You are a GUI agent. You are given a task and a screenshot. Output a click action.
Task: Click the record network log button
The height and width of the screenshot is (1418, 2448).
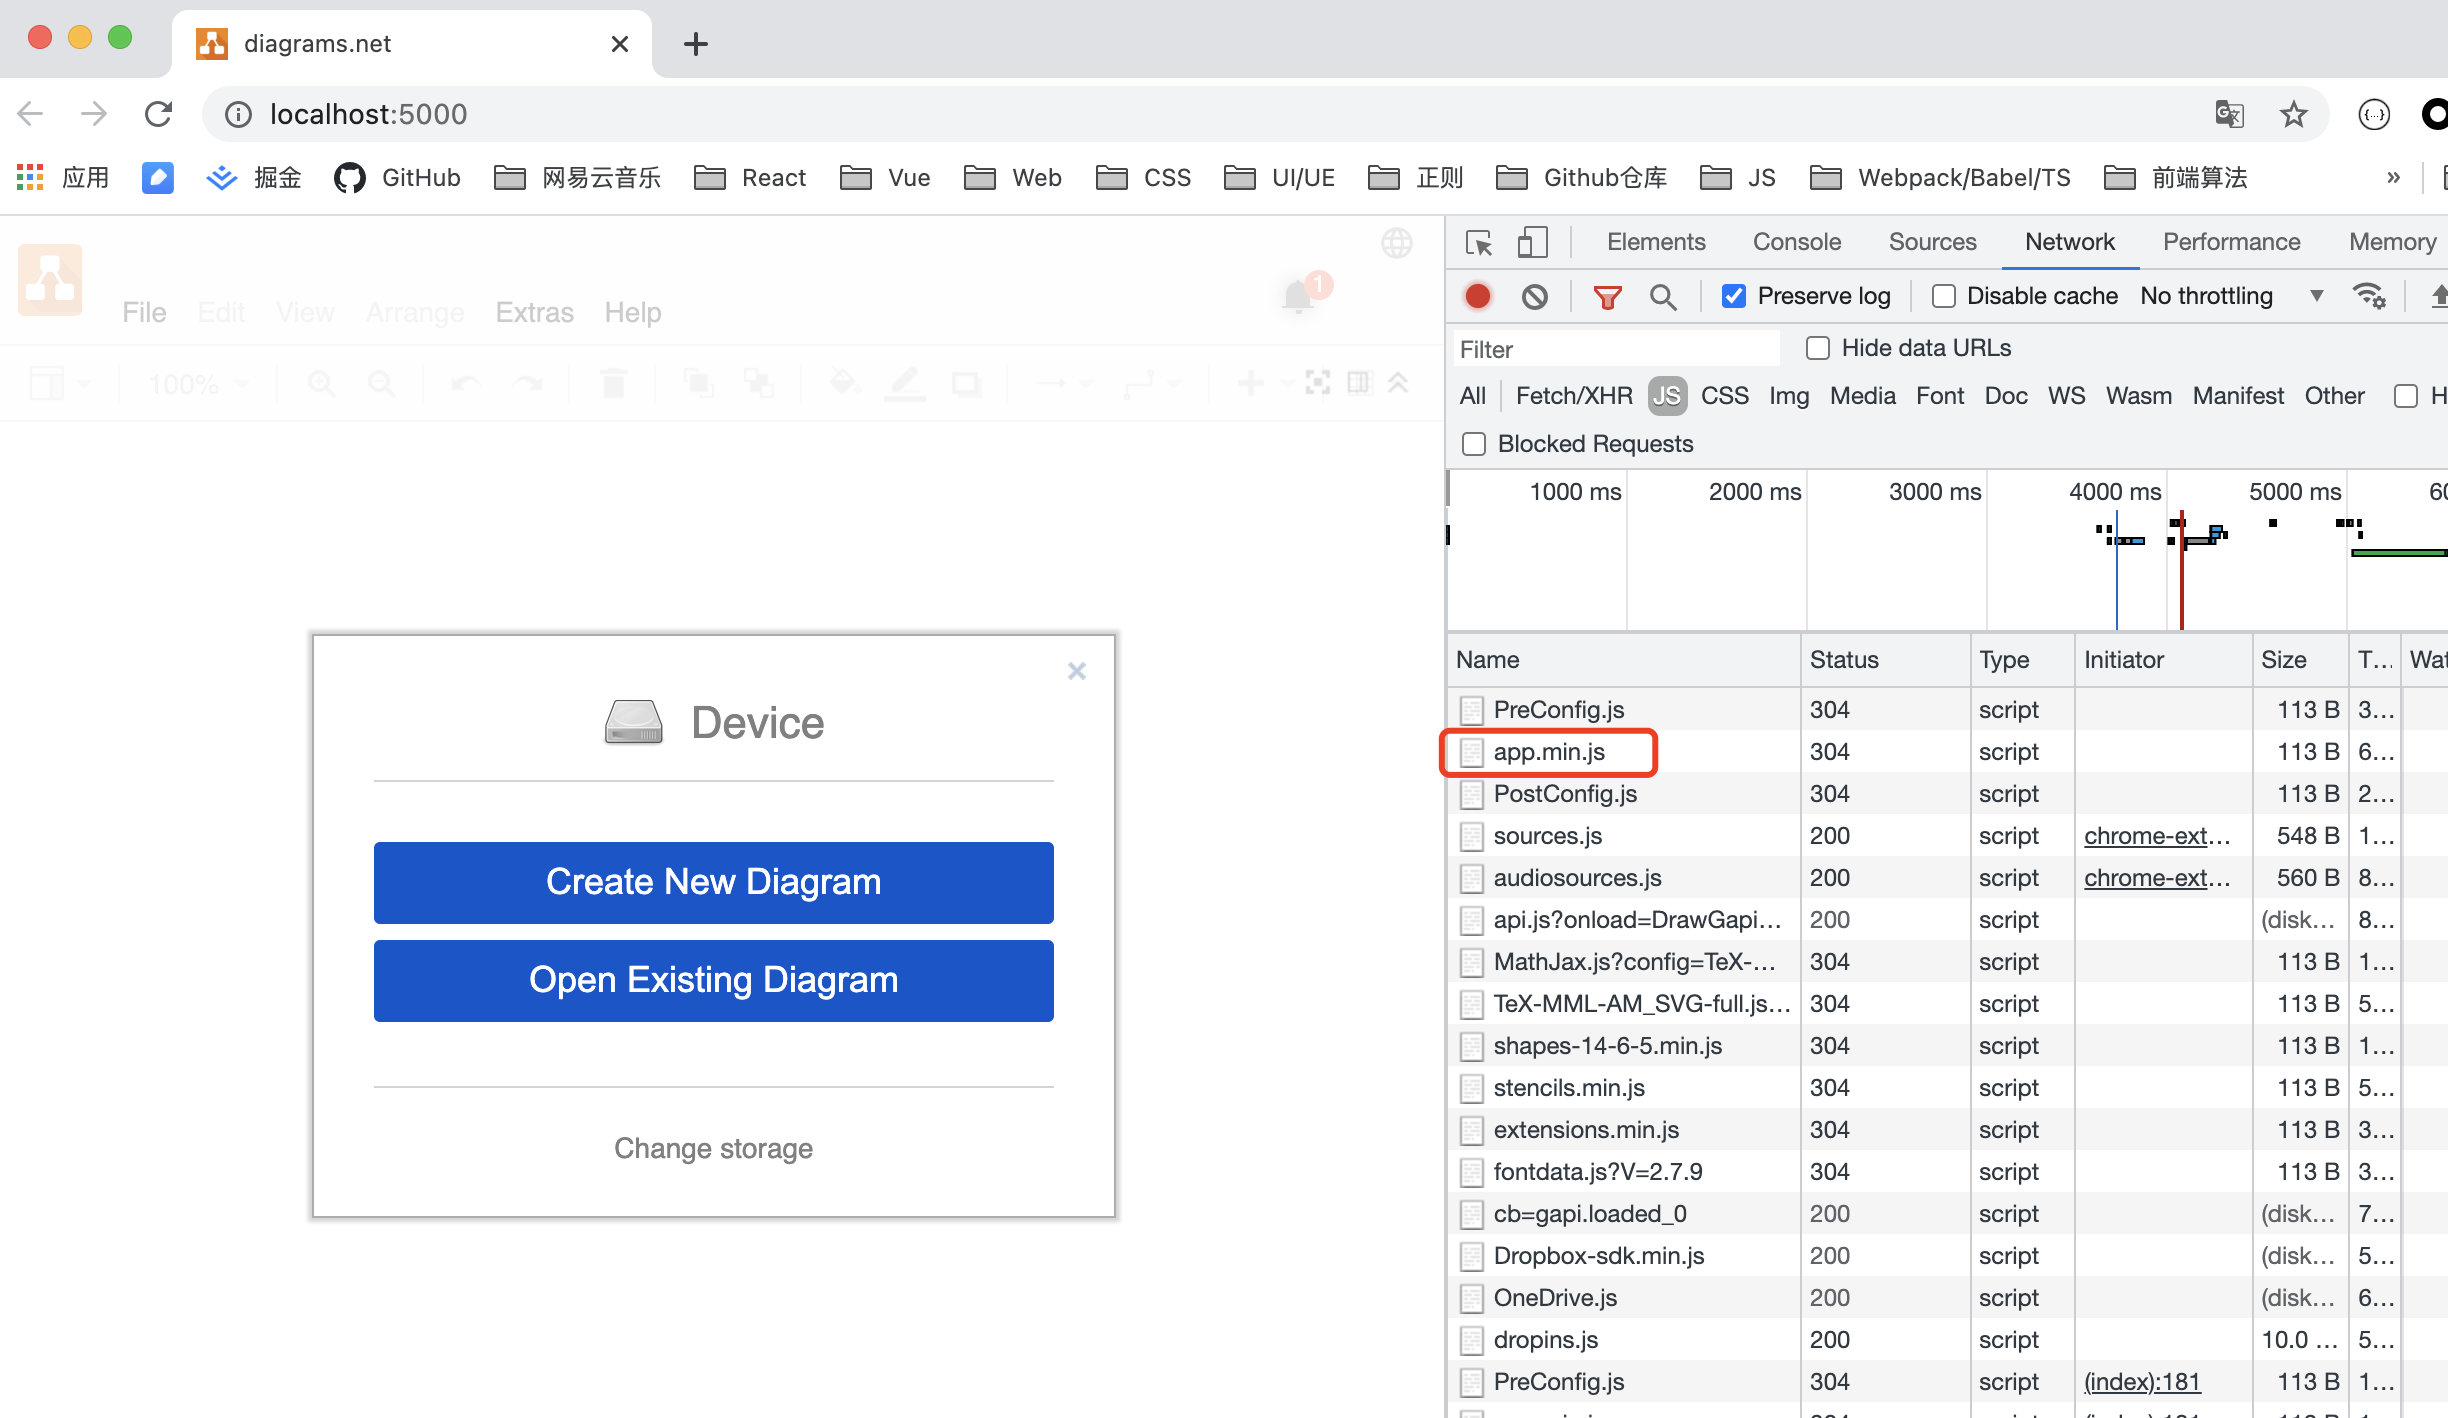pyautogui.click(x=1477, y=296)
